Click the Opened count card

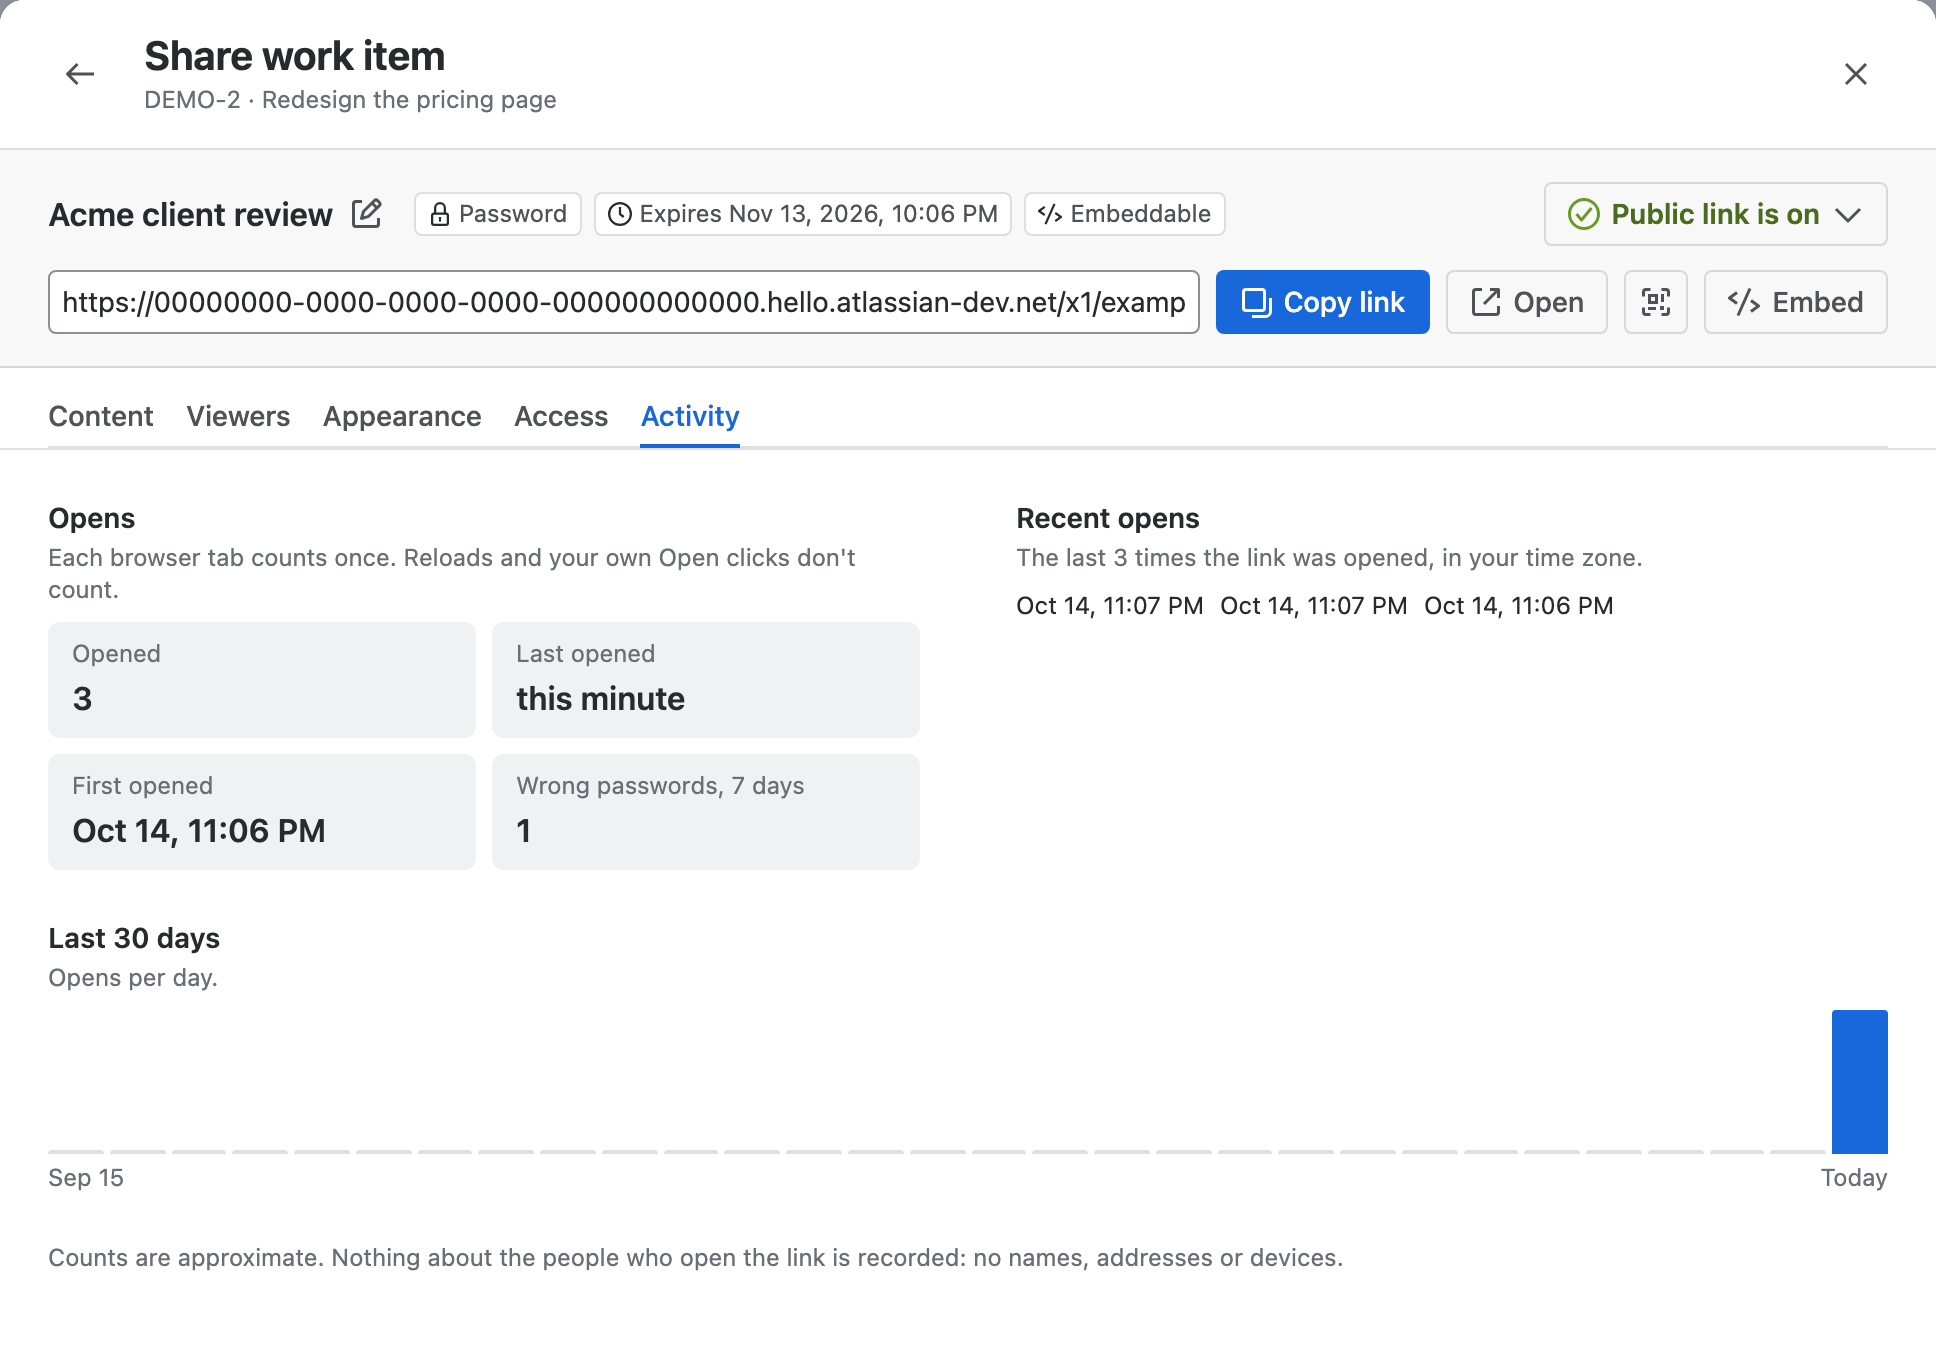pos(262,680)
